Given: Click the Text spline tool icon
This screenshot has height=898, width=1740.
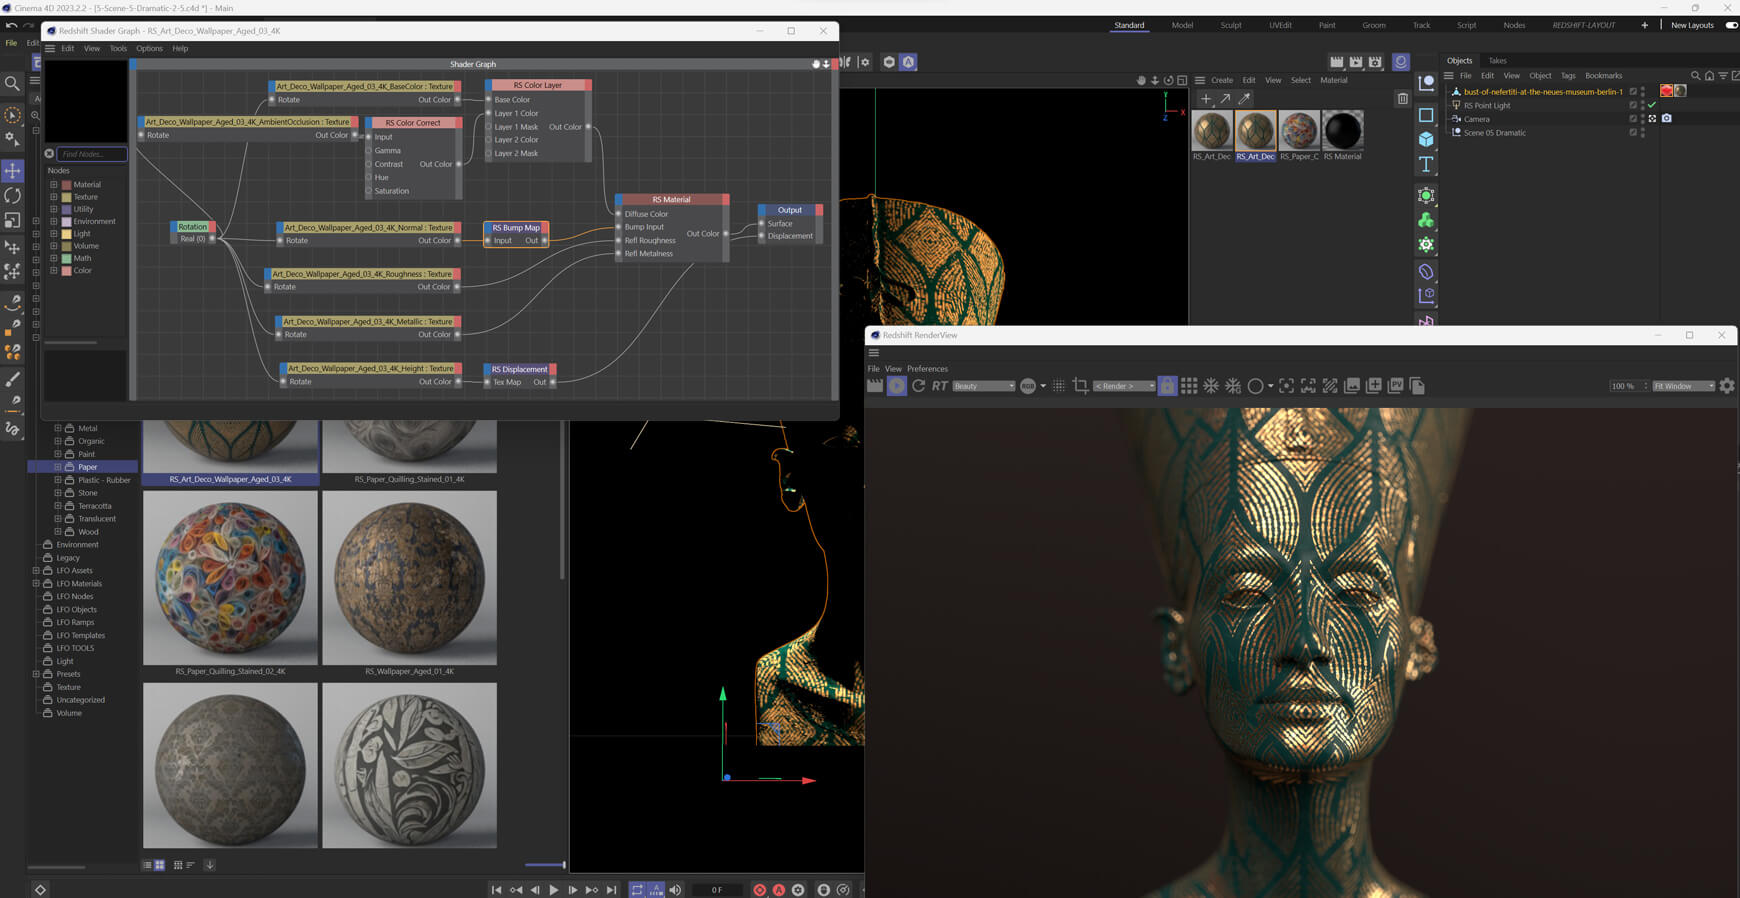Looking at the screenshot, I should 1426,164.
